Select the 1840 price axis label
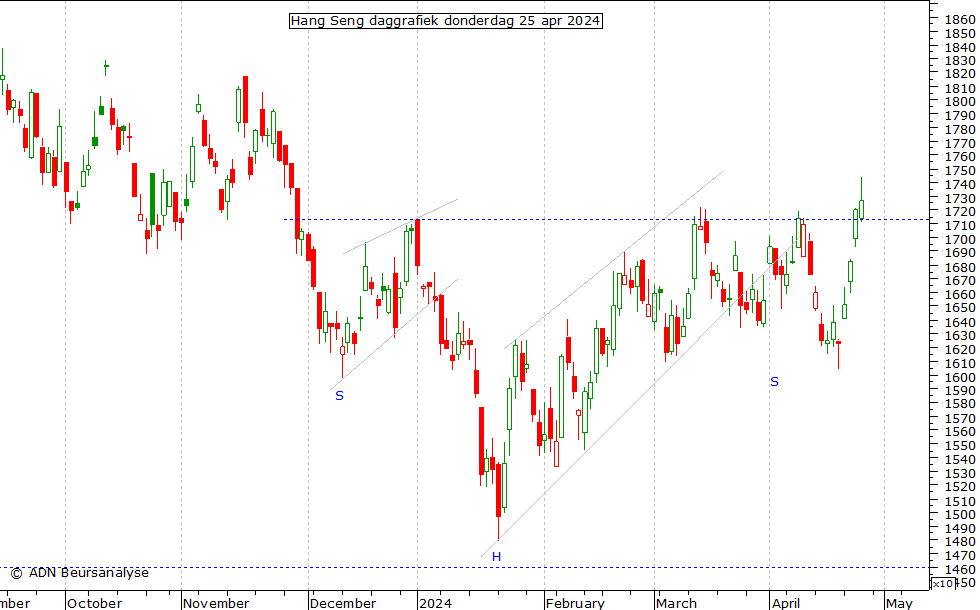 click(x=960, y=48)
